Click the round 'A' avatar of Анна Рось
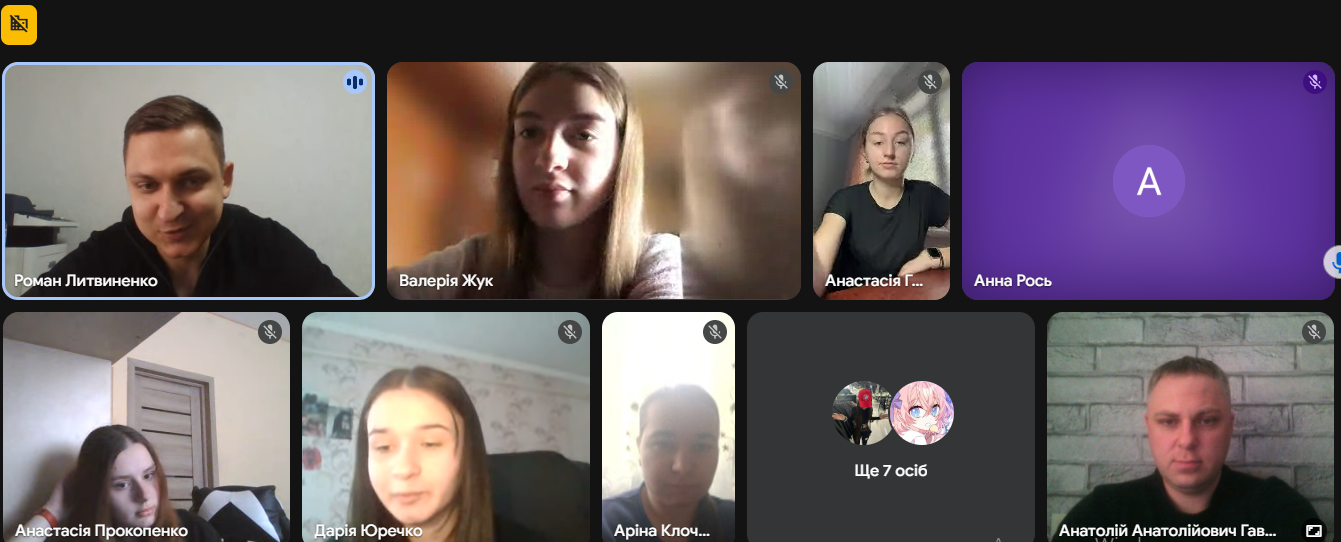The image size is (1341, 542). pos(1149,181)
